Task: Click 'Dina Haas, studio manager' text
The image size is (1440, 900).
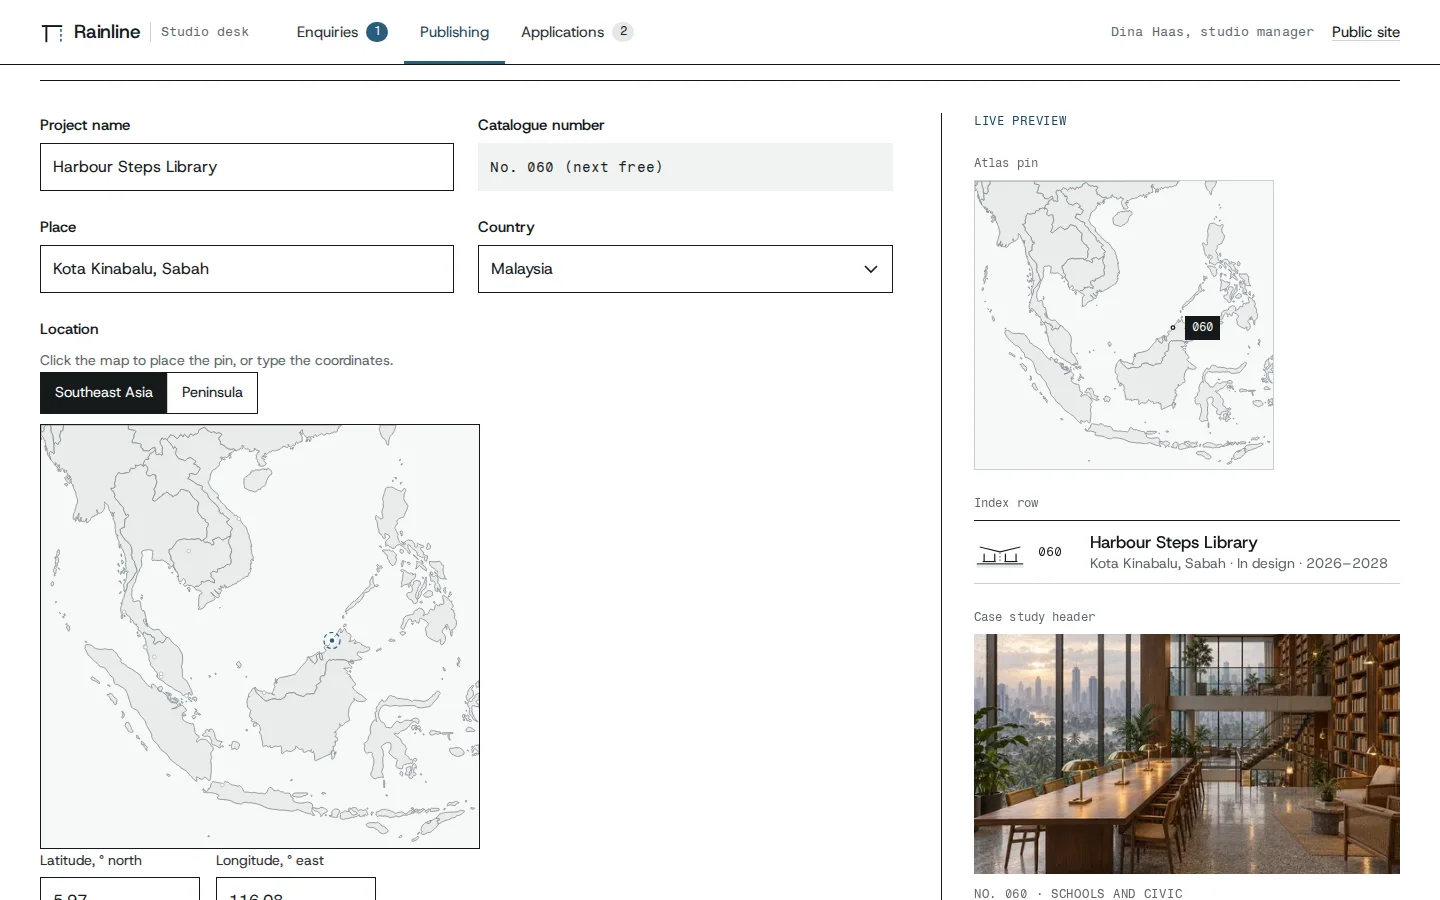Action: tap(1212, 32)
